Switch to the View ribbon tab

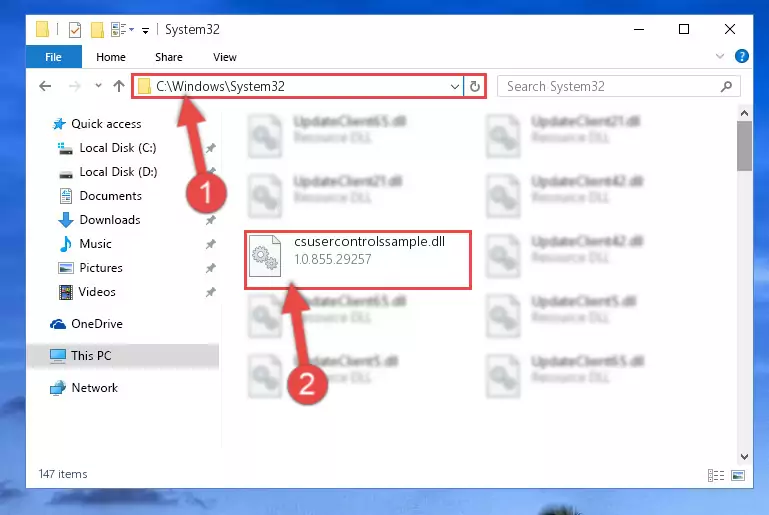(225, 57)
